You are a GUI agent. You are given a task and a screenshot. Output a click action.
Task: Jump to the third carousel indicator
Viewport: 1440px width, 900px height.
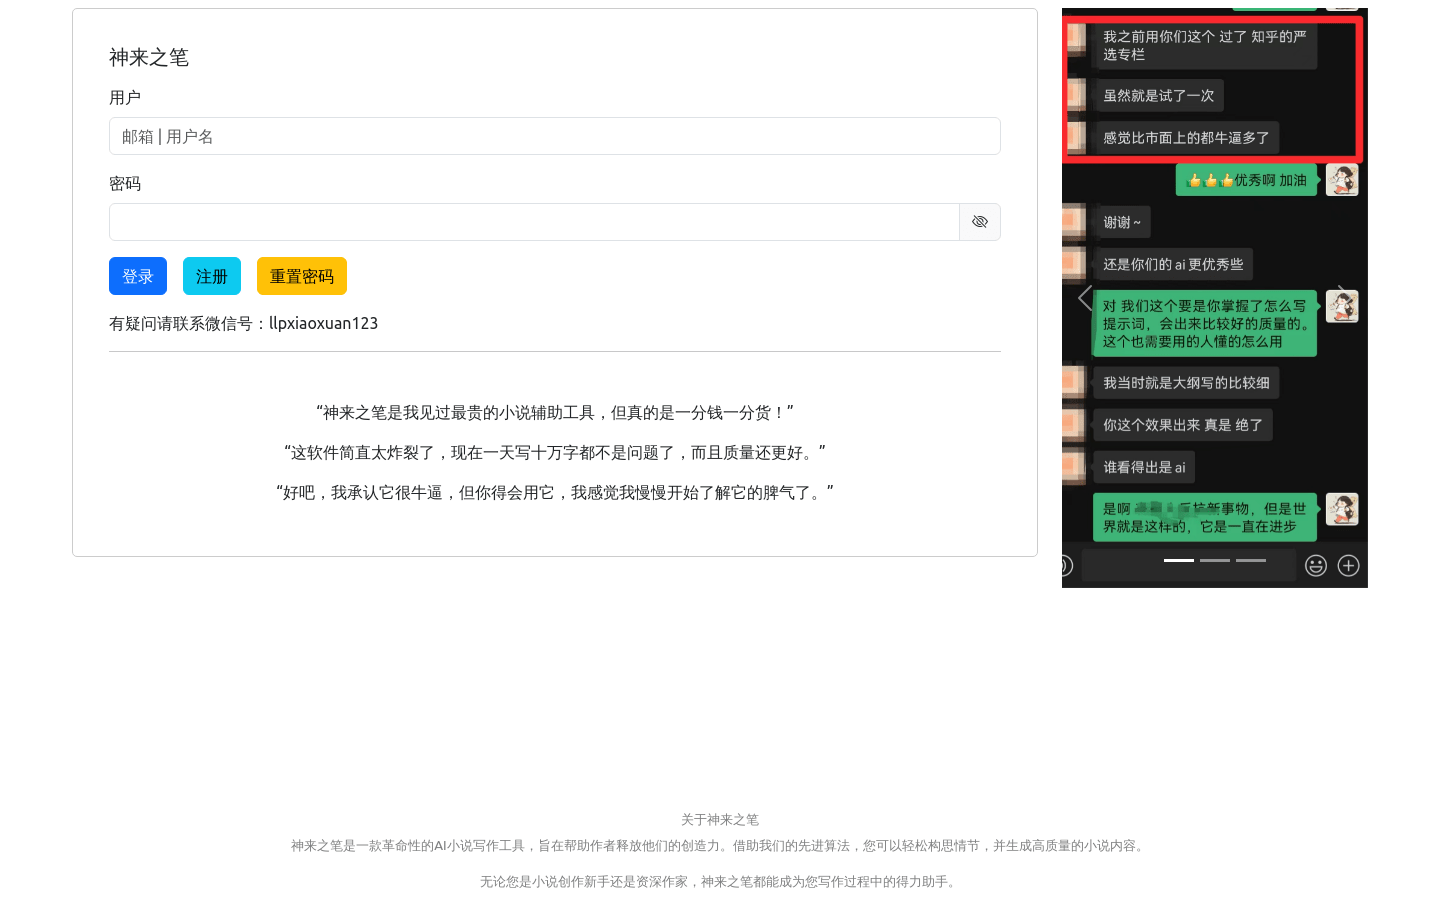(1251, 560)
